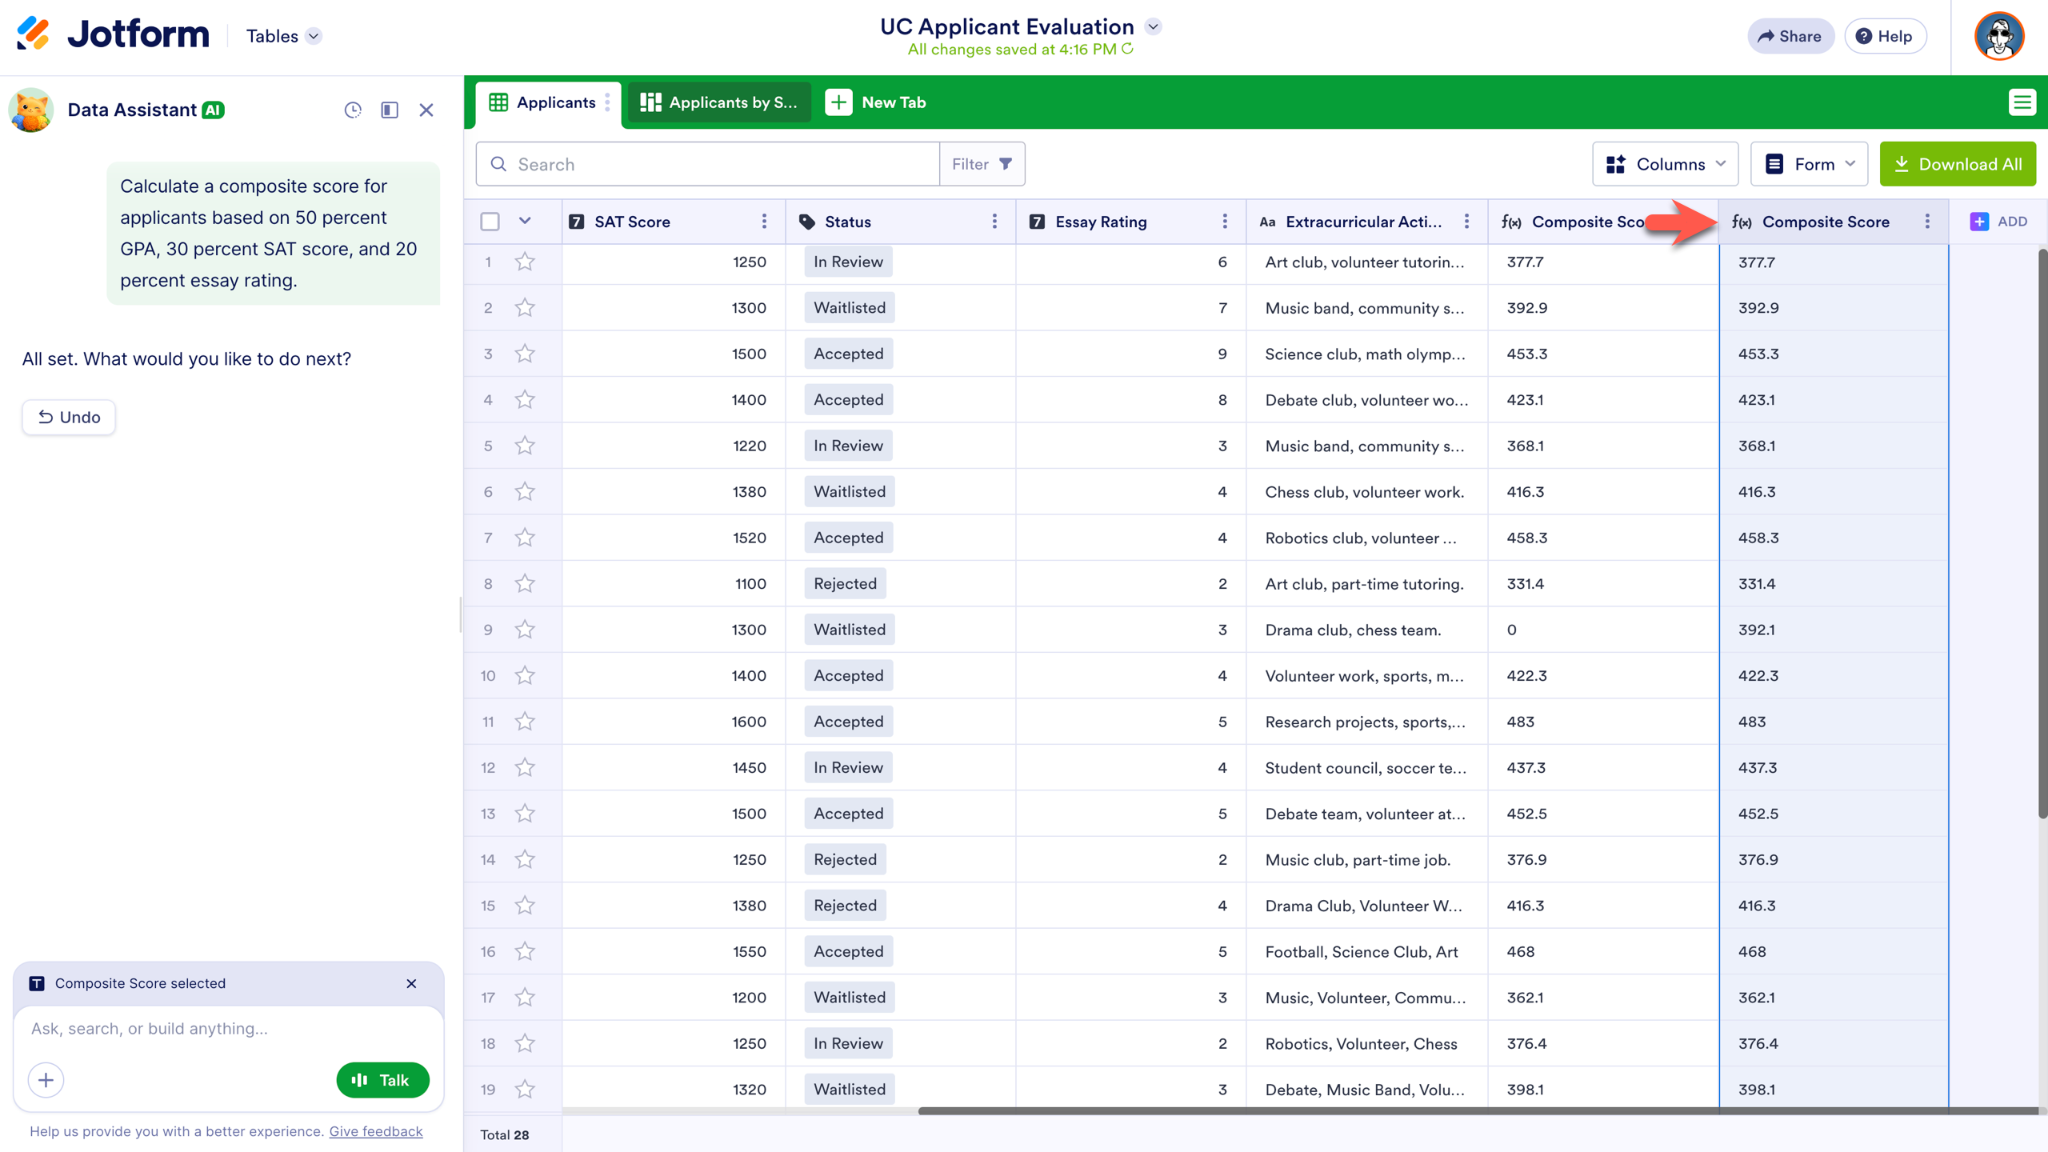Open the Columns dropdown
Image resolution: width=2048 pixels, height=1152 pixels.
click(1665, 164)
